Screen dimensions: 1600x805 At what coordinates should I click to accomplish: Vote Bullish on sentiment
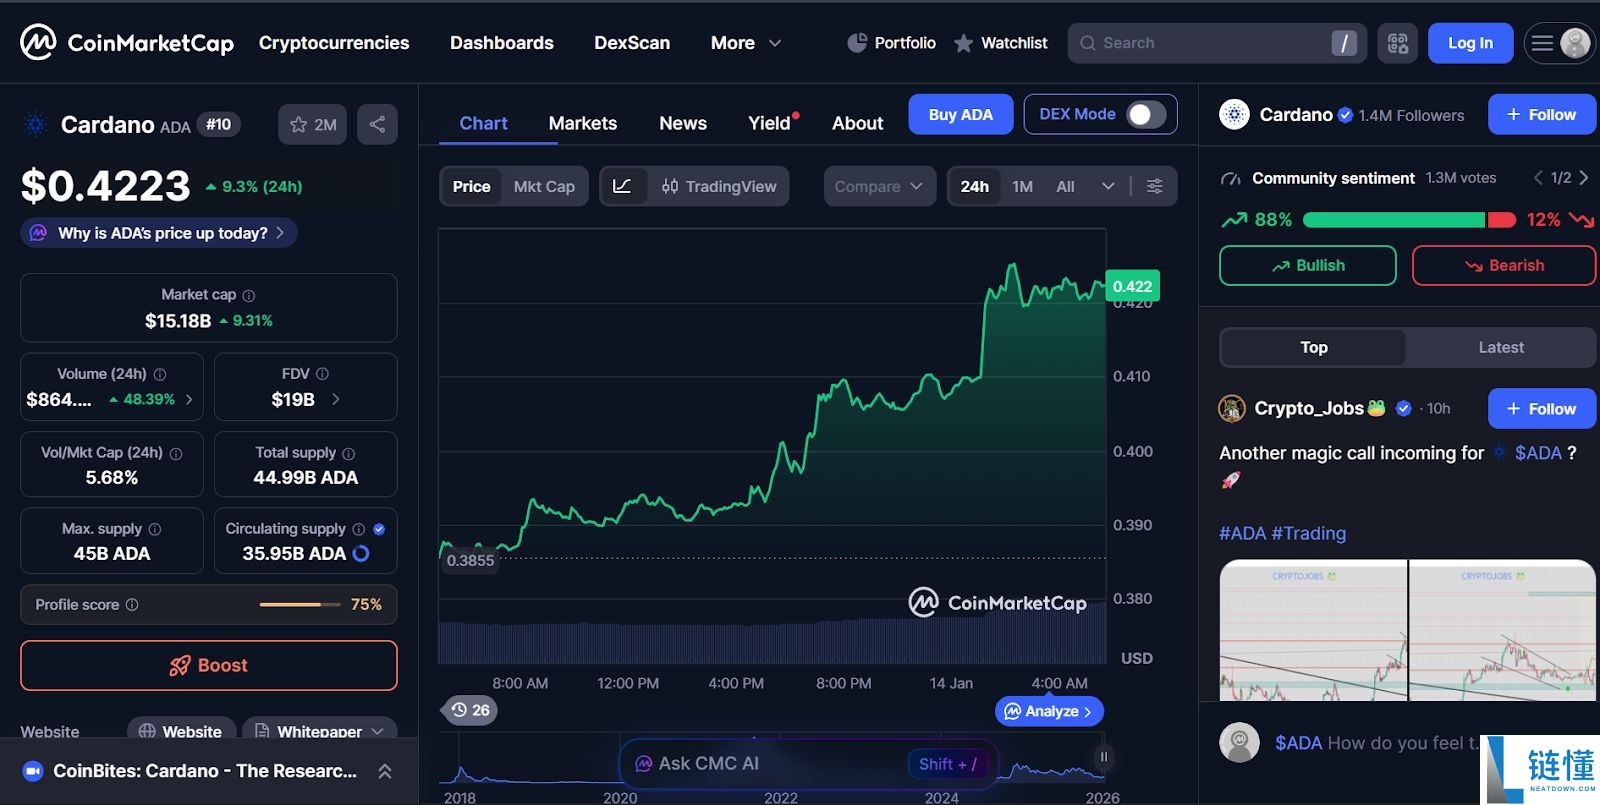pyautogui.click(x=1308, y=265)
